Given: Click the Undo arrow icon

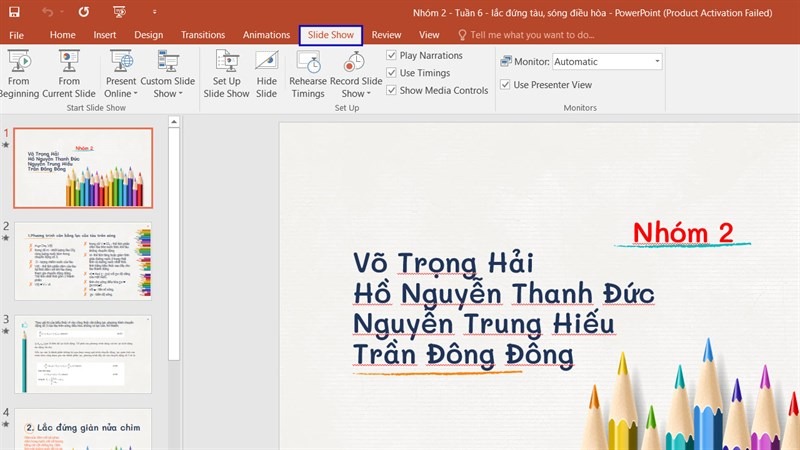Looking at the screenshot, I should [47, 12].
